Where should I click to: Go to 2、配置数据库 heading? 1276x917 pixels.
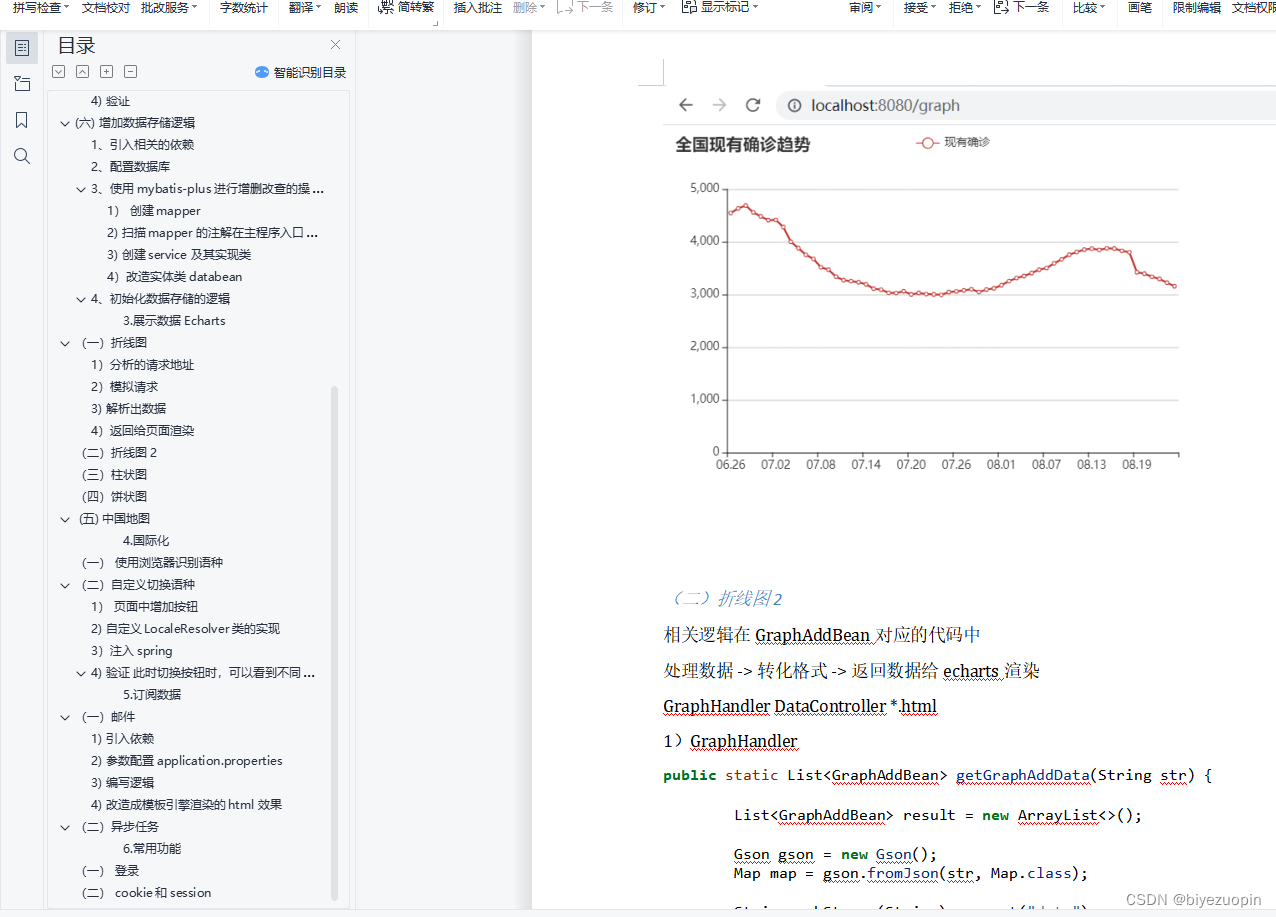[x=130, y=167]
